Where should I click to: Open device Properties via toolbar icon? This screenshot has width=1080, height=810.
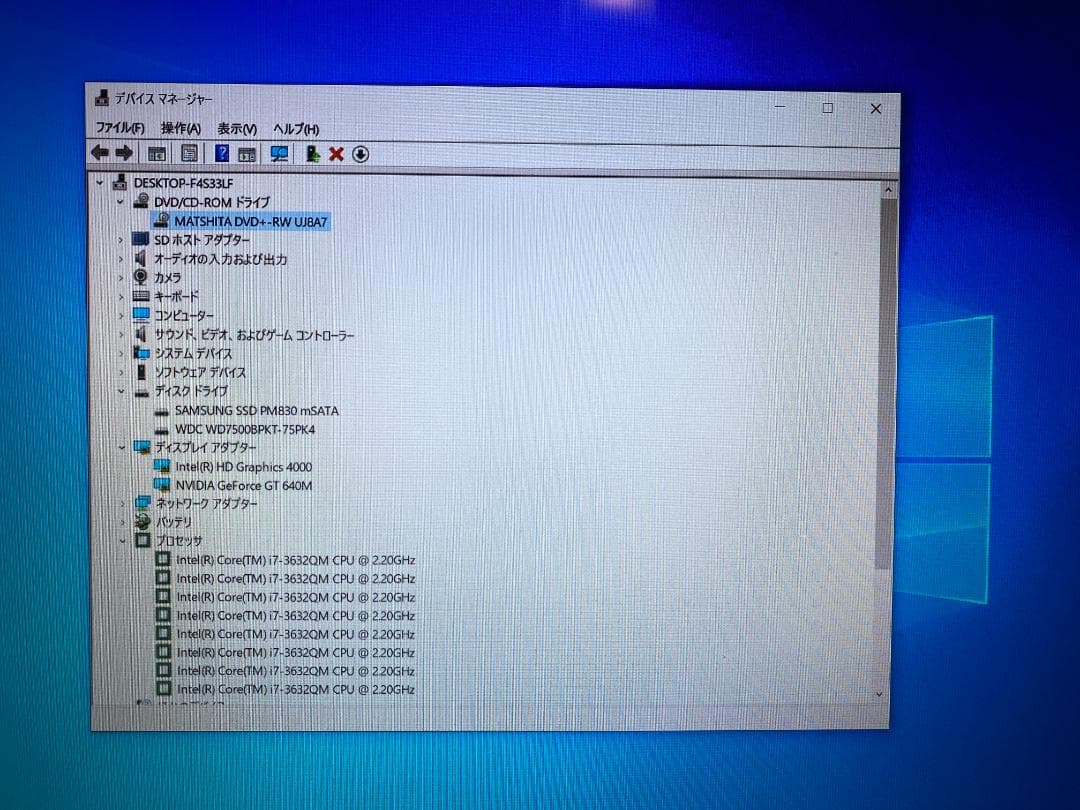[189, 153]
